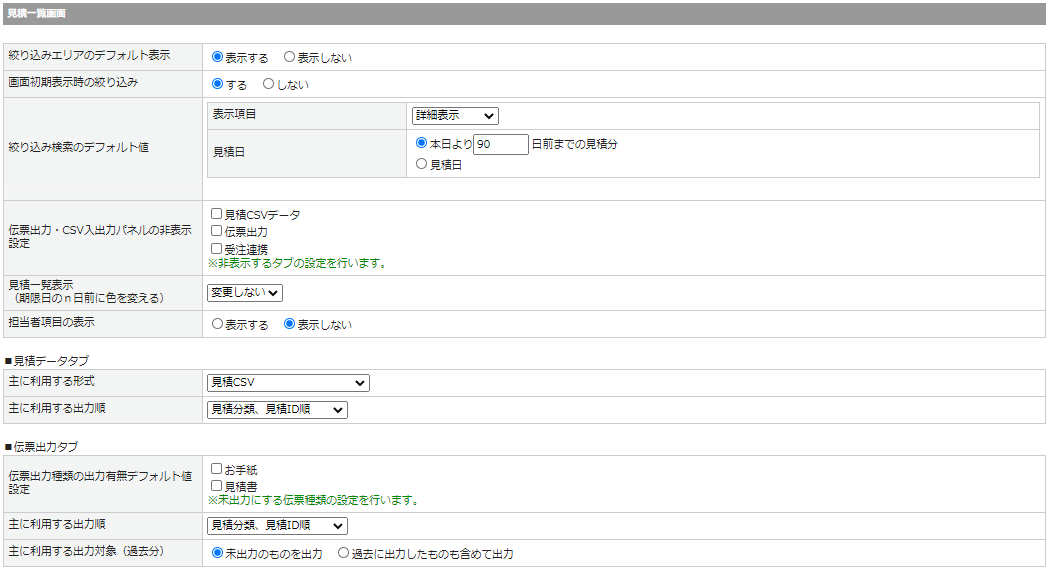
Task: Set 担当者項目の表示 to 表示する
Action: pyautogui.click(x=217, y=324)
